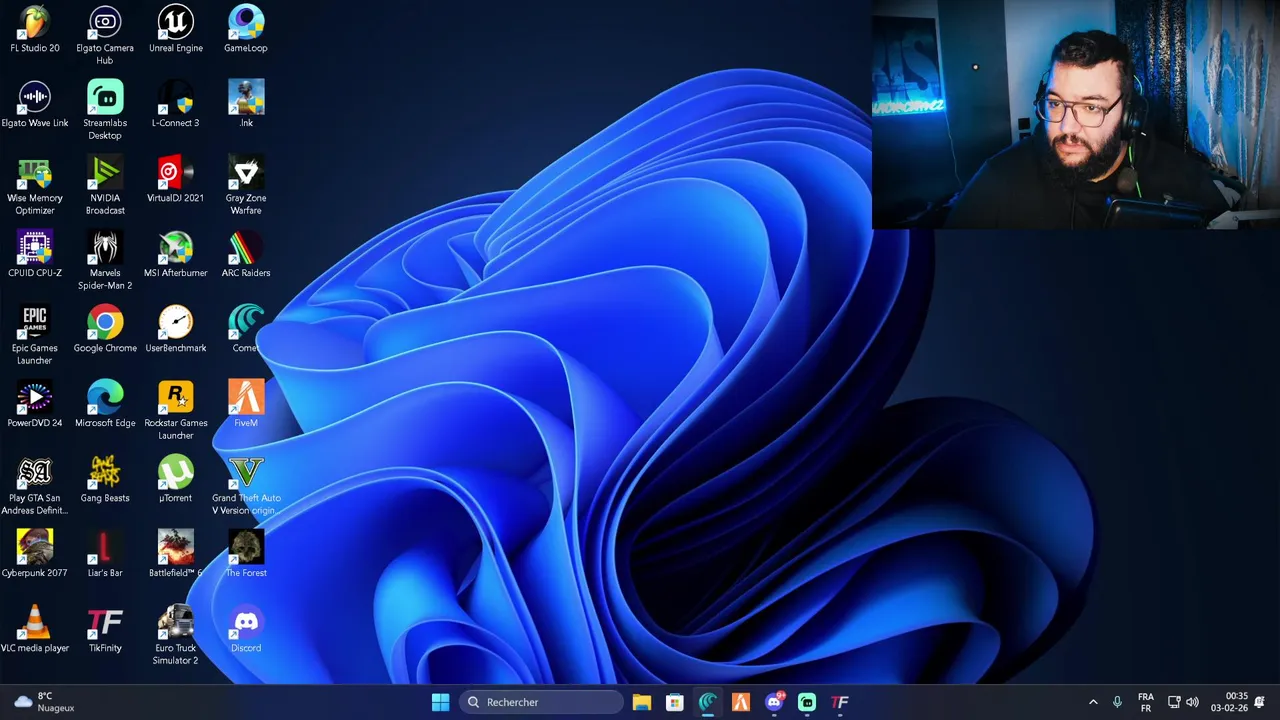Select FiveM desktop shortcut

click(x=246, y=404)
